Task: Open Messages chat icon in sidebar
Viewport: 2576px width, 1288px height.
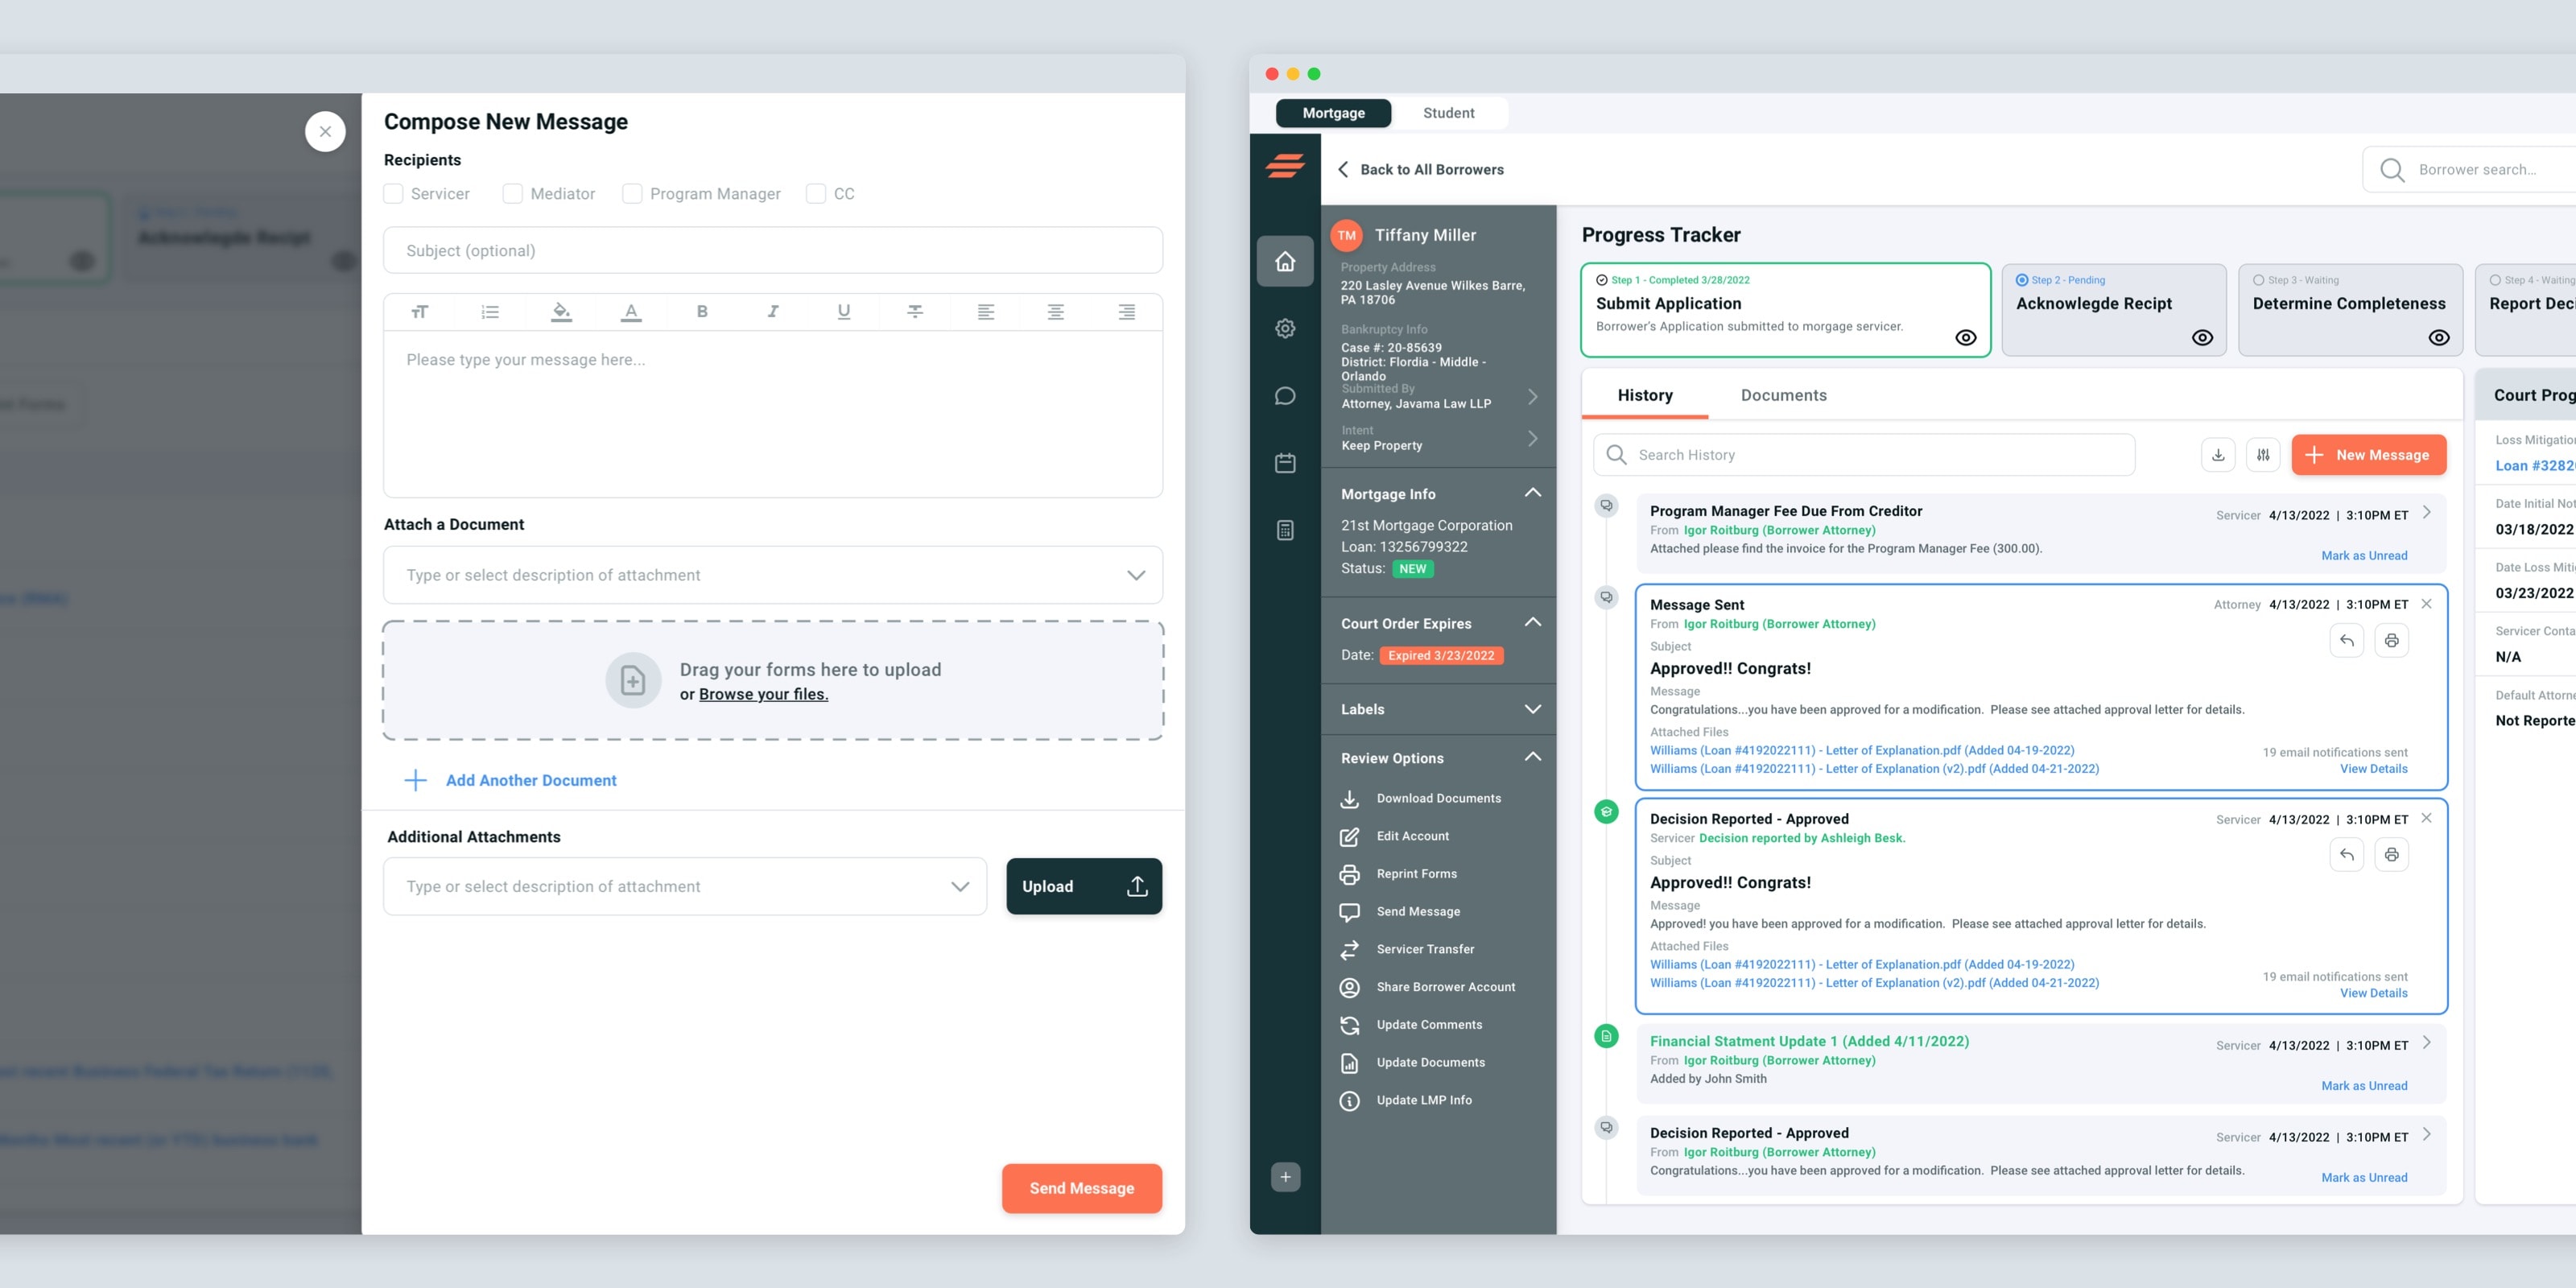Action: [x=1285, y=396]
